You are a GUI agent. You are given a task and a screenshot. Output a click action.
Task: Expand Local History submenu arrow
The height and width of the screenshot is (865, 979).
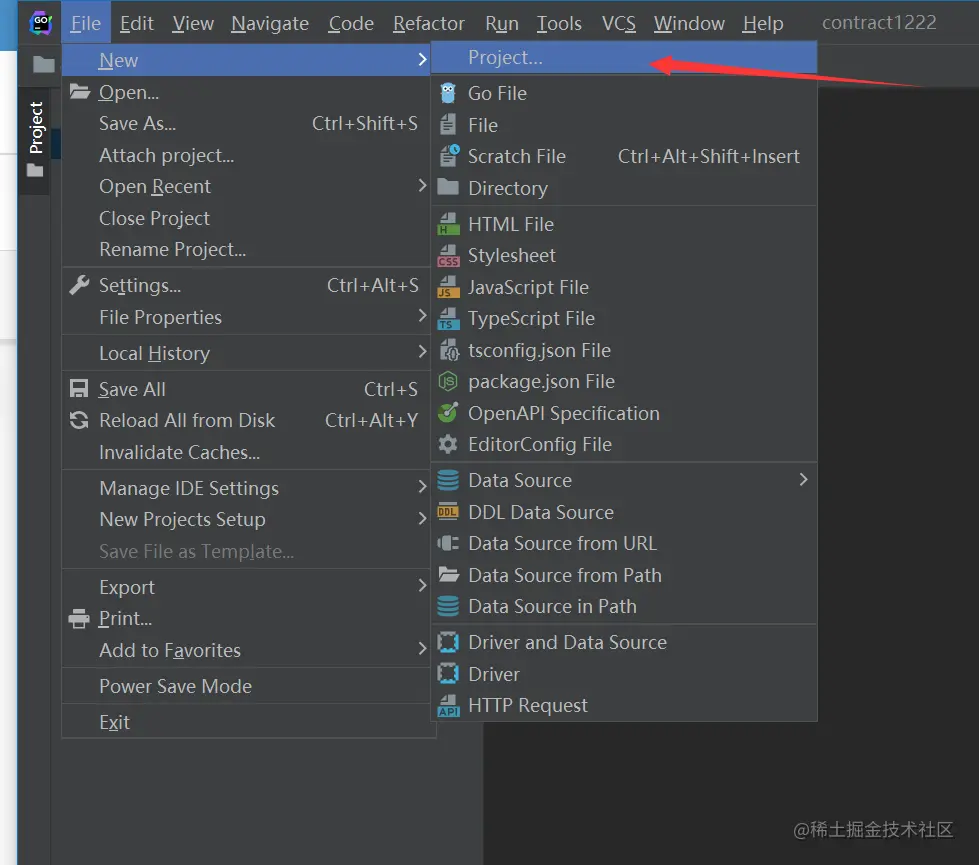pos(422,352)
